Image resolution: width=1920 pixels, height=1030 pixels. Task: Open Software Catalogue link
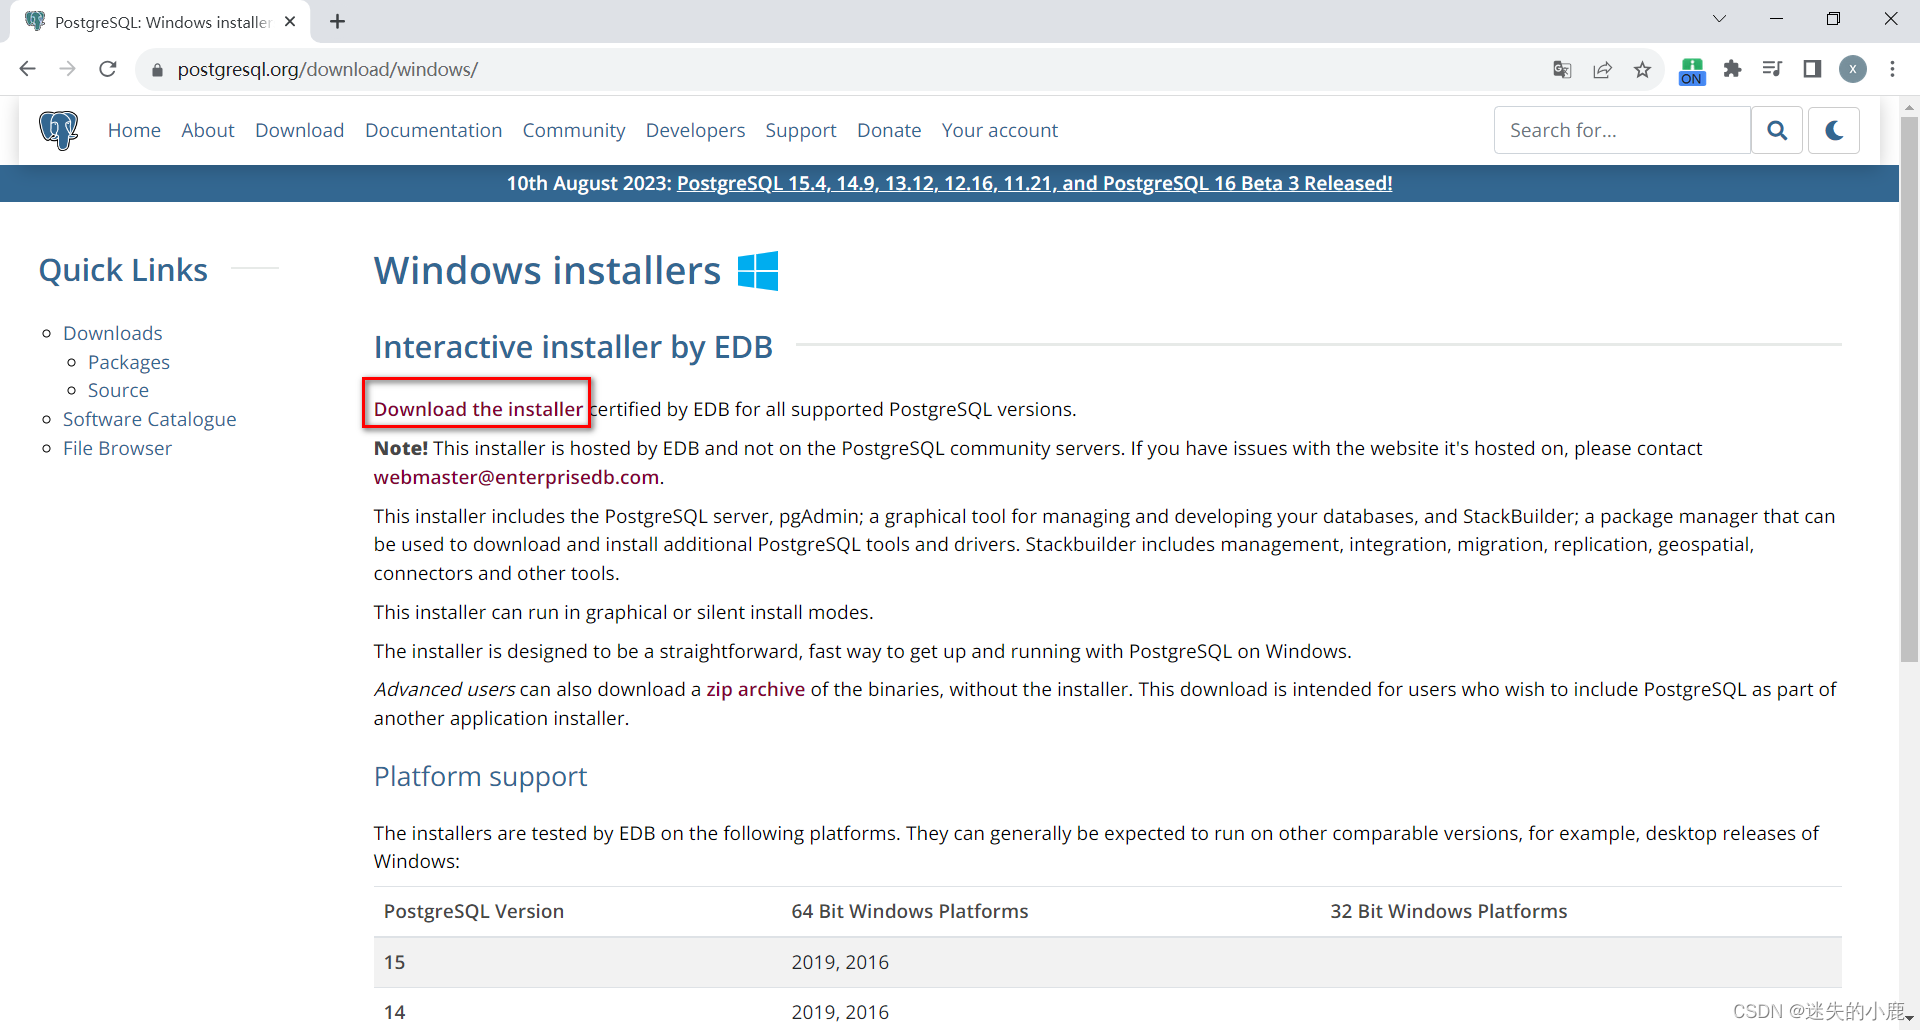(150, 419)
